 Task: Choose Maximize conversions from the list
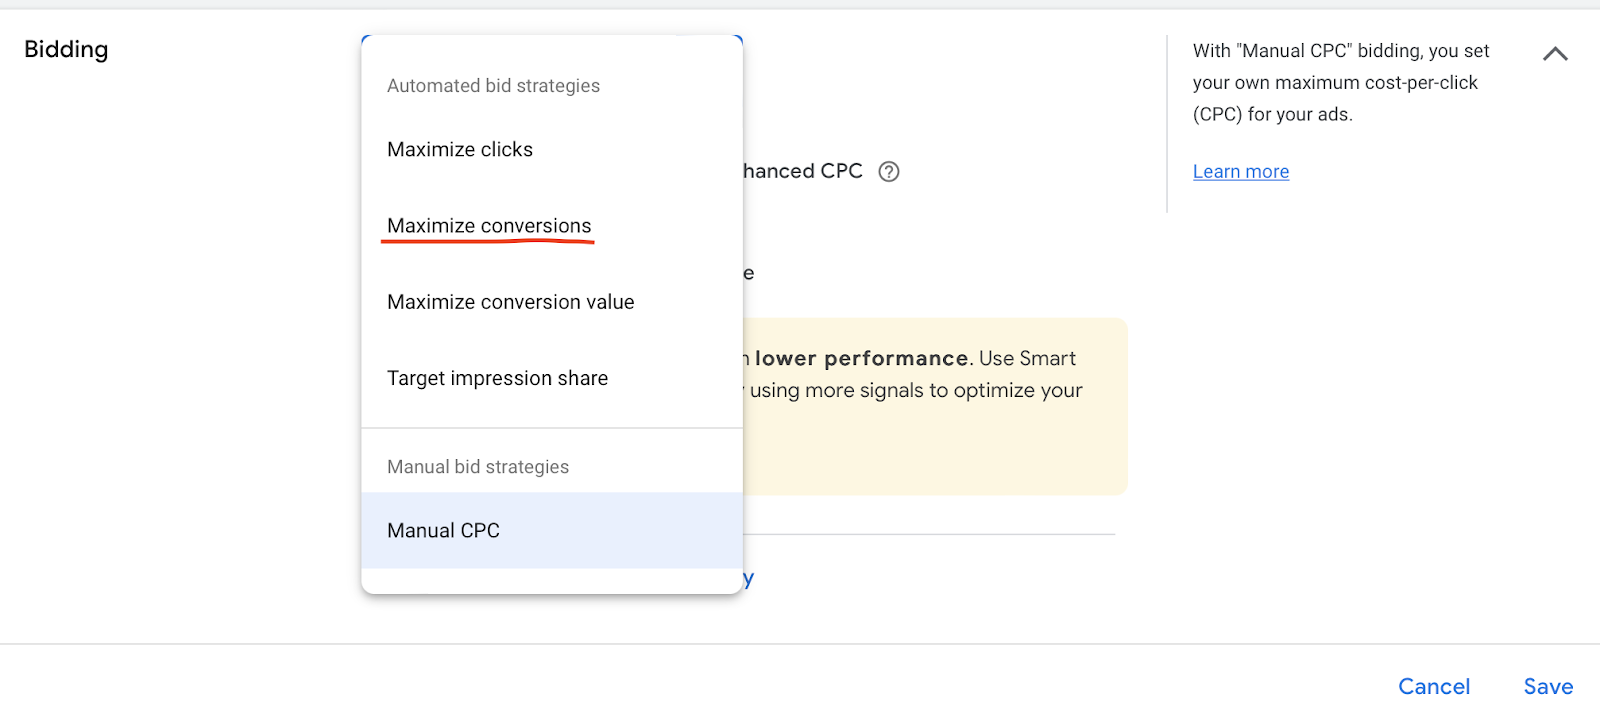tap(489, 226)
